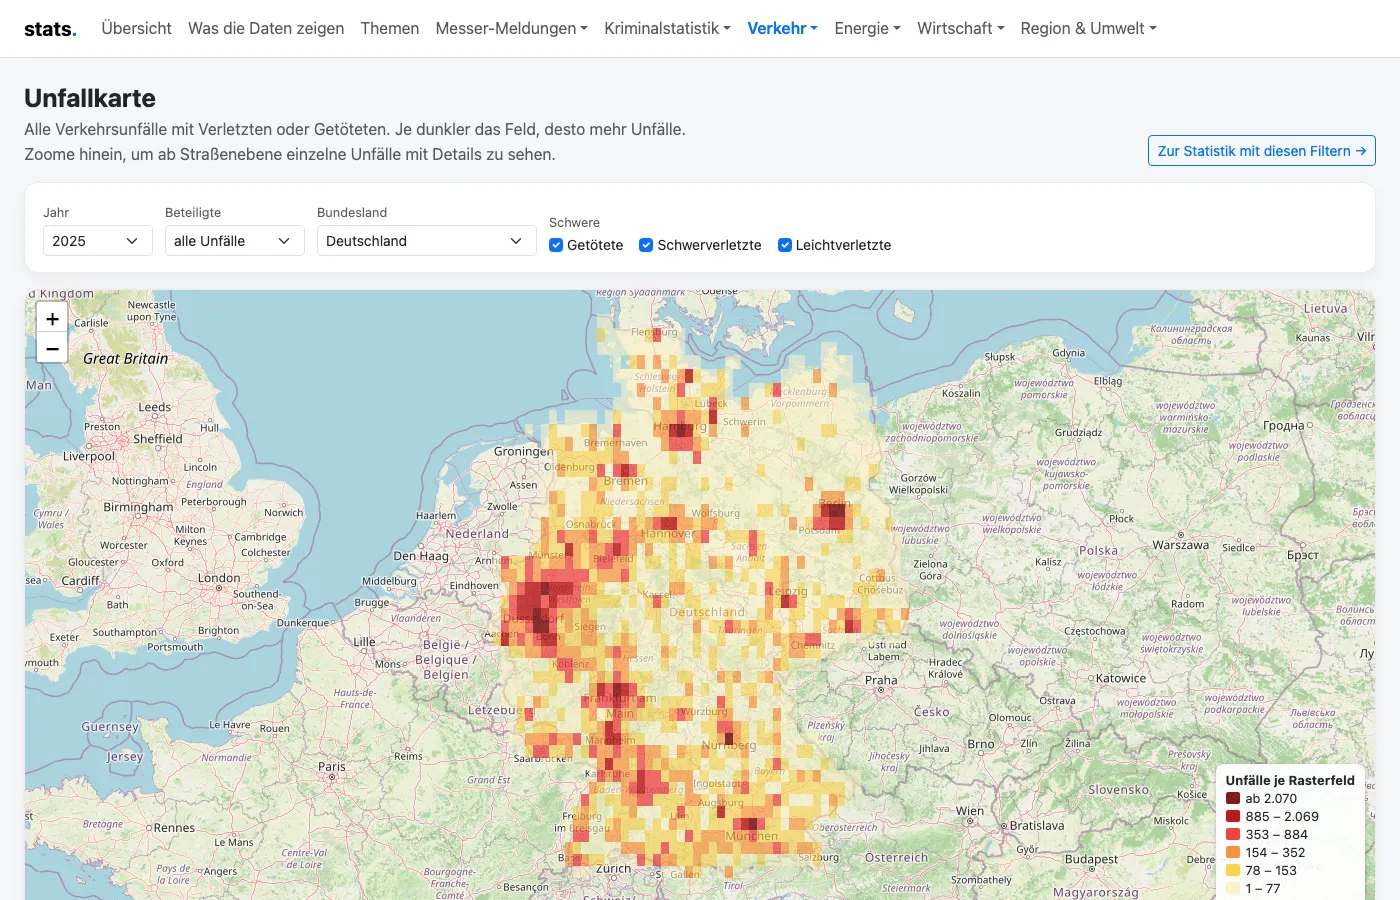
Task: Zoom in on the accident map
Action: point(52,319)
